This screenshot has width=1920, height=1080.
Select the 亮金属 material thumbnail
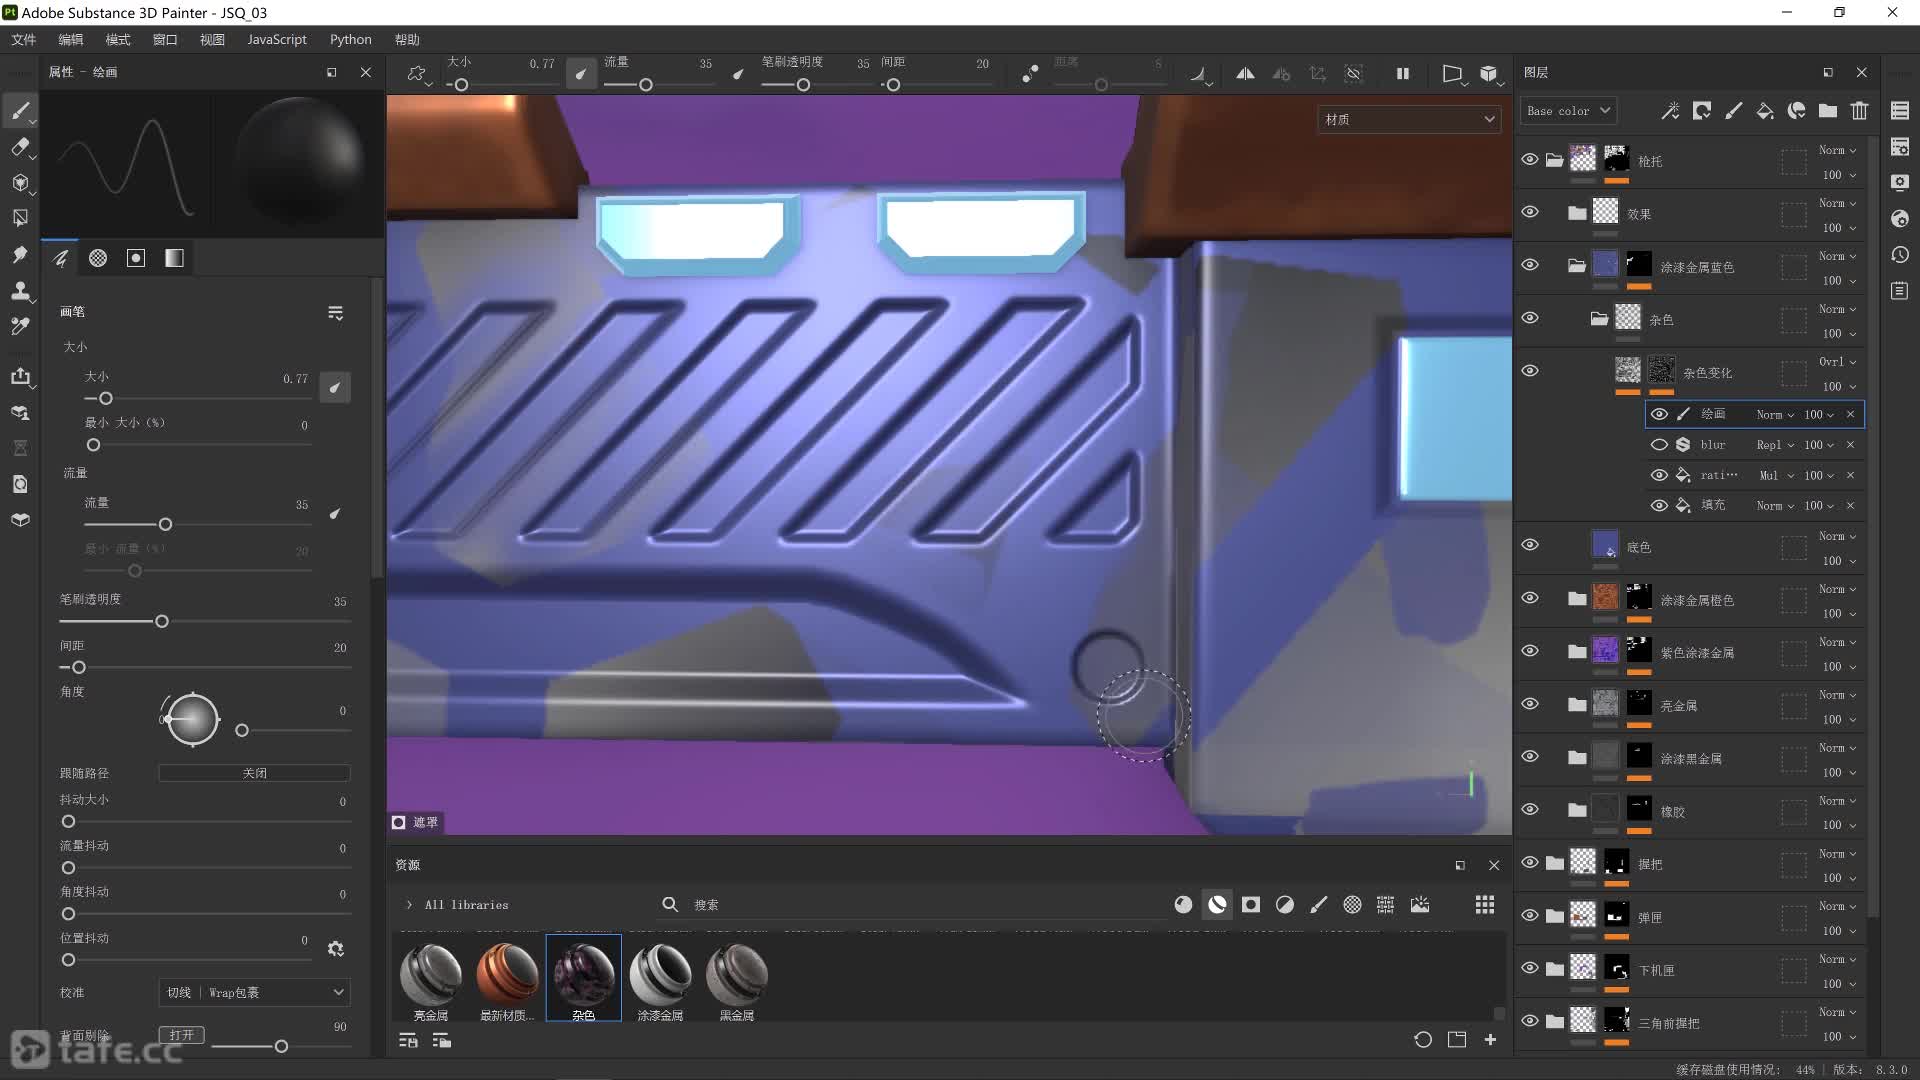pyautogui.click(x=431, y=978)
